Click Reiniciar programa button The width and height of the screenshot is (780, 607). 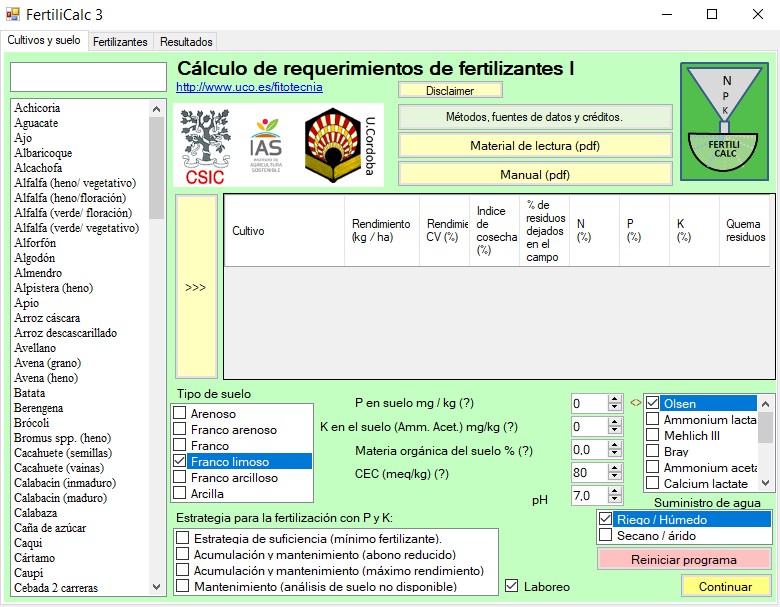point(683,560)
